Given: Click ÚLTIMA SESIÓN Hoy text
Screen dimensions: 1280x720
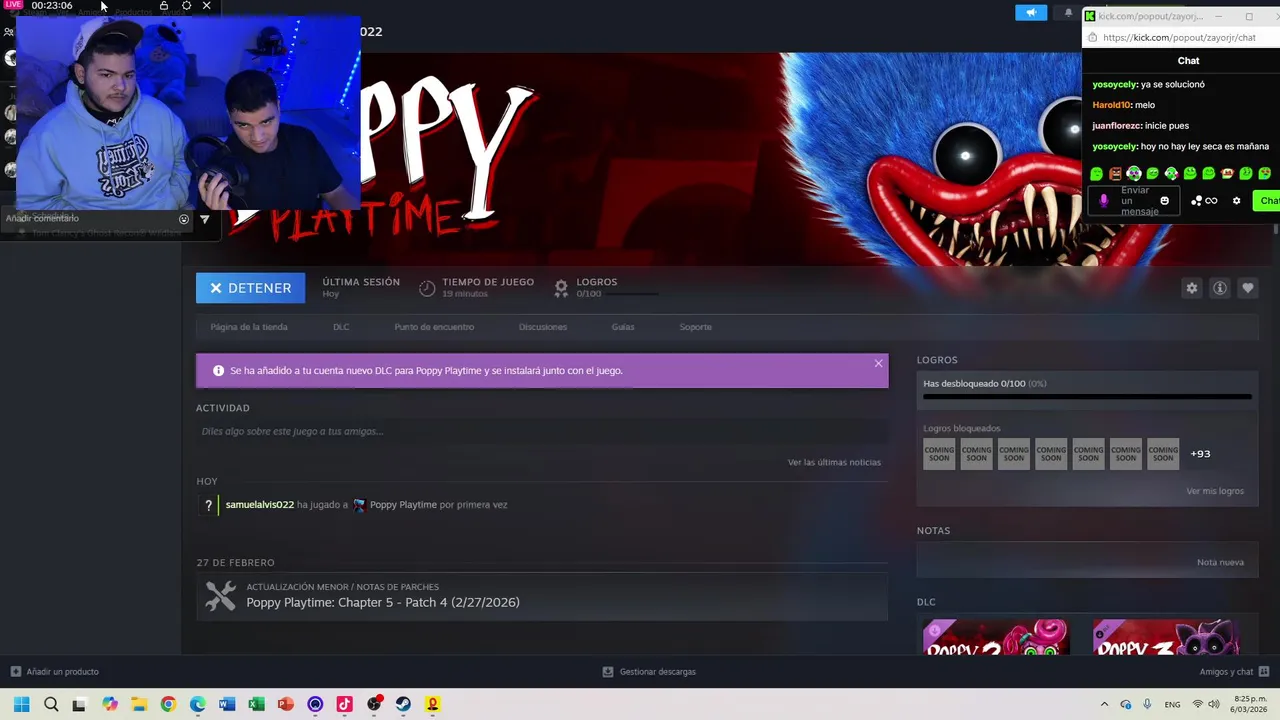Looking at the screenshot, I should 361,288.
